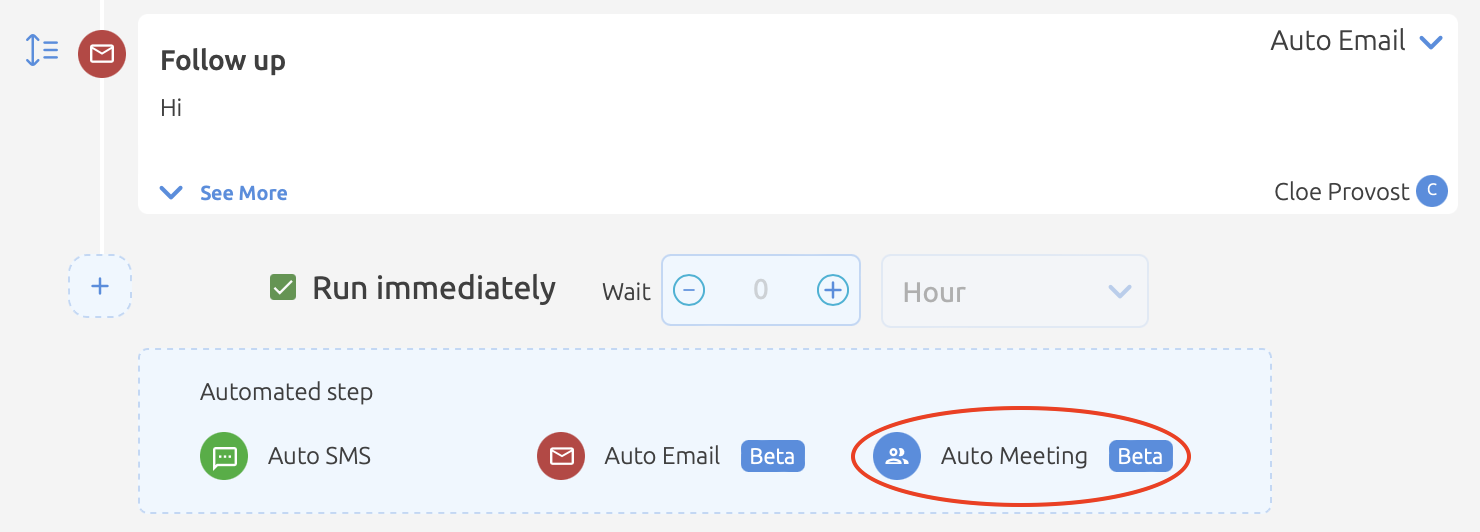
Task: Click the reorder step arrows icon
Action: [x=42, y=50]
